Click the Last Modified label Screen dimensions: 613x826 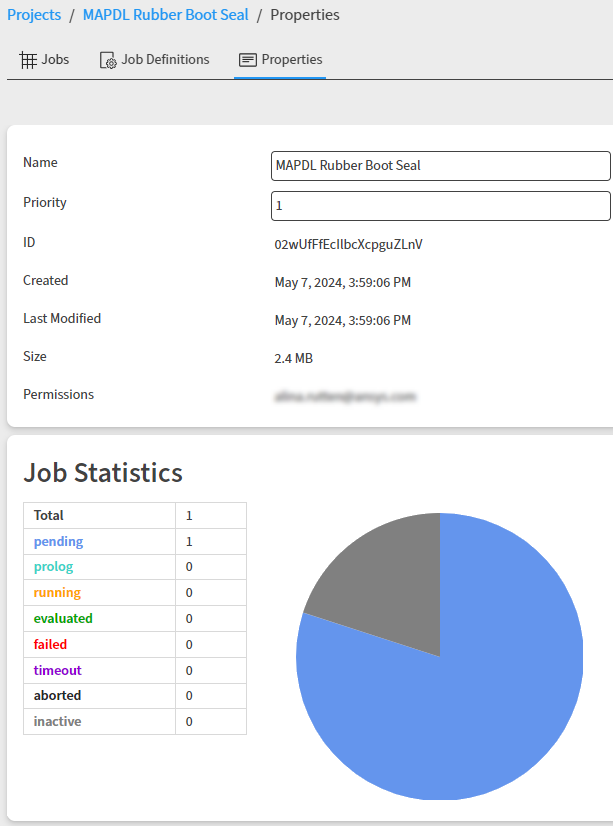point(62,319)
